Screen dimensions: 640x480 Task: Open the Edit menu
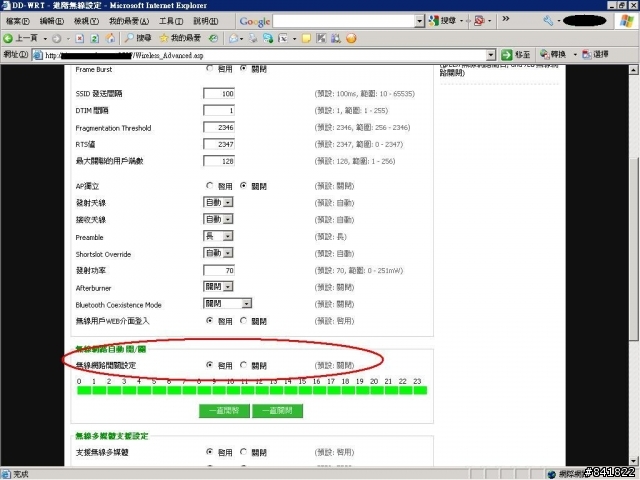click(52, 21)
